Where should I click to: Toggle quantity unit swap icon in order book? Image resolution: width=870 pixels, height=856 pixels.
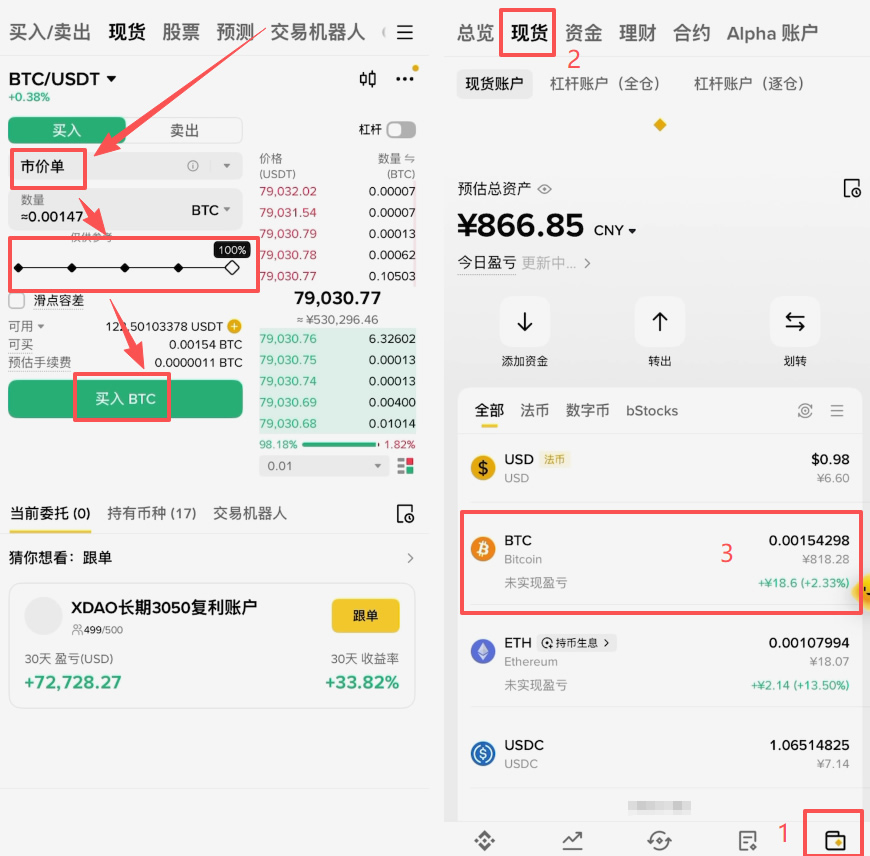pyautogui.click(x=409, y=159)
